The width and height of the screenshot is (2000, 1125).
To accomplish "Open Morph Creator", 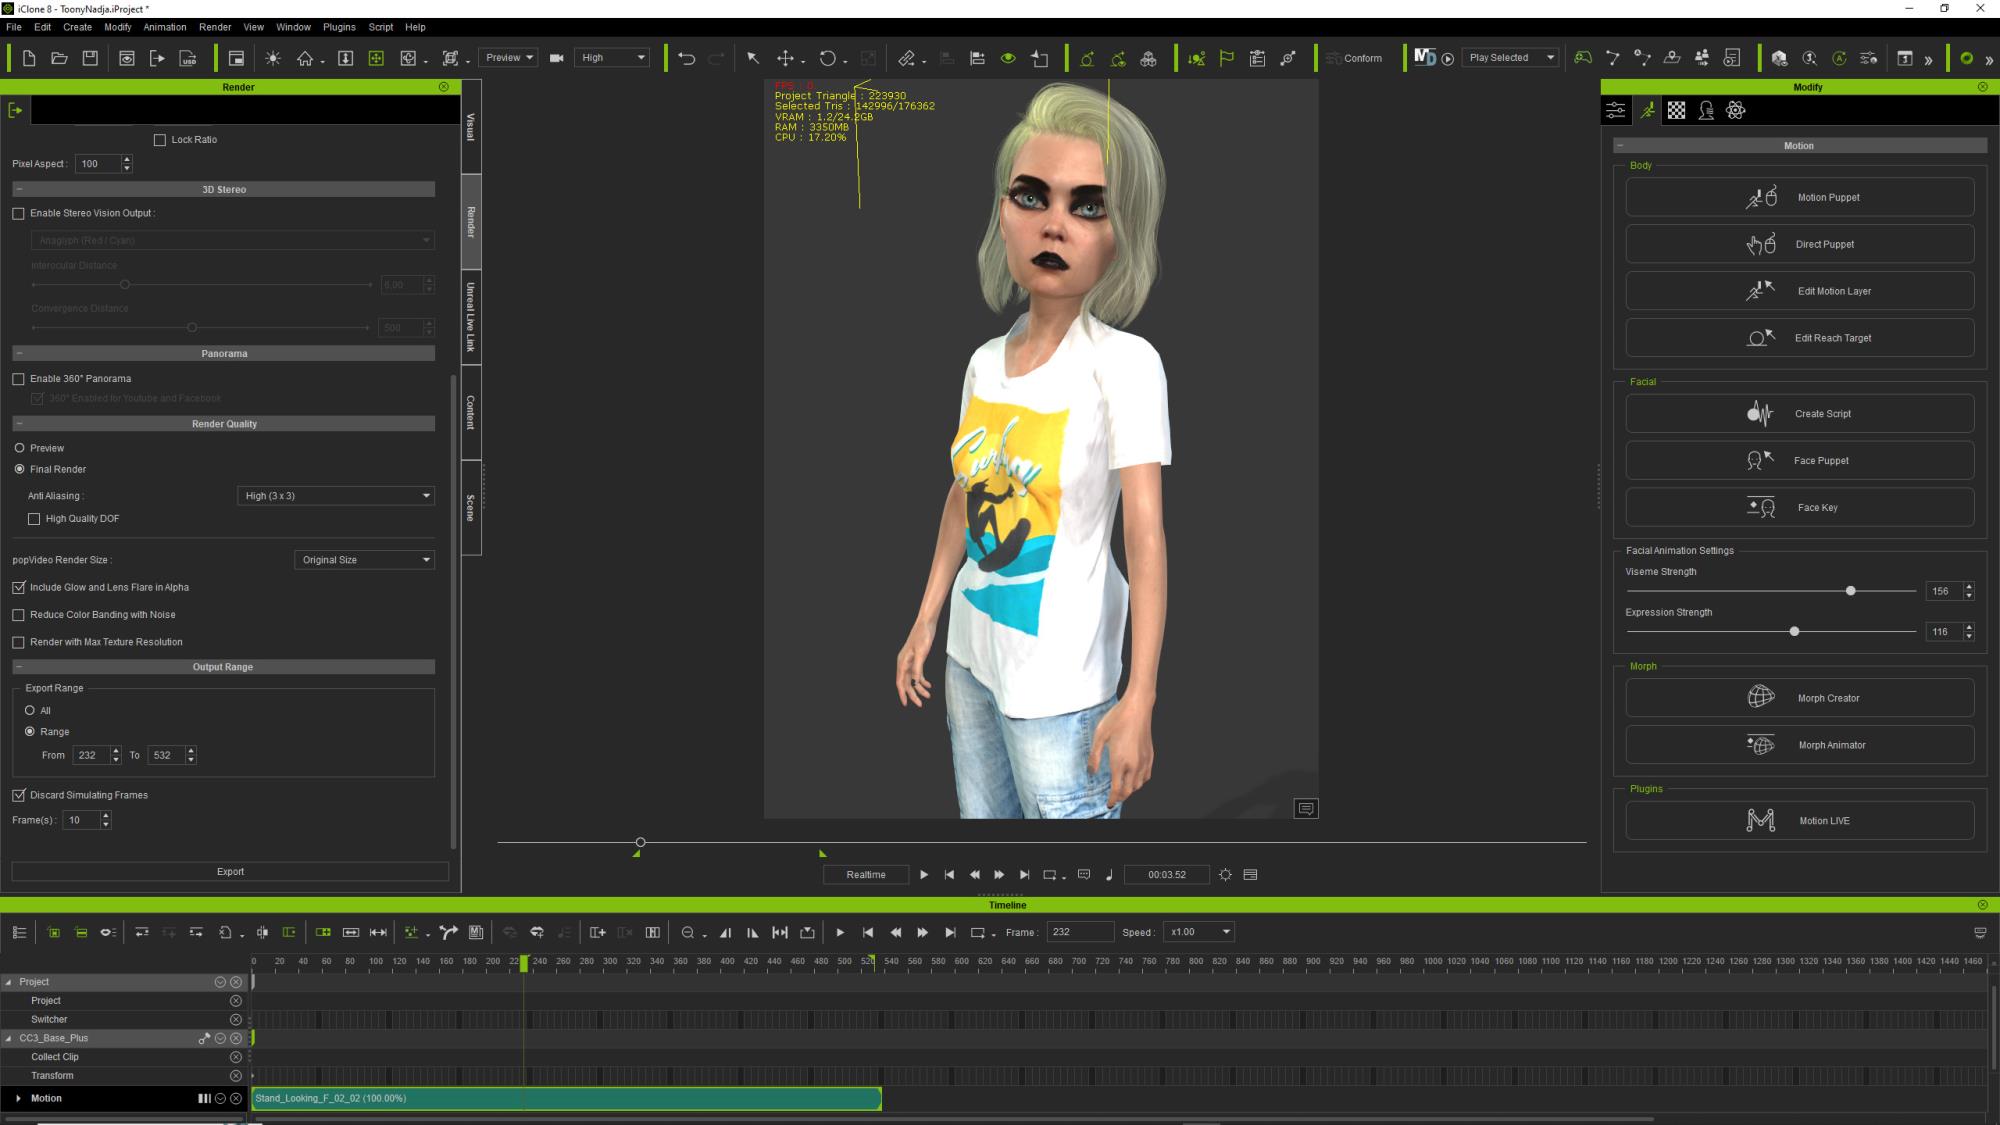I will 1800,698.
